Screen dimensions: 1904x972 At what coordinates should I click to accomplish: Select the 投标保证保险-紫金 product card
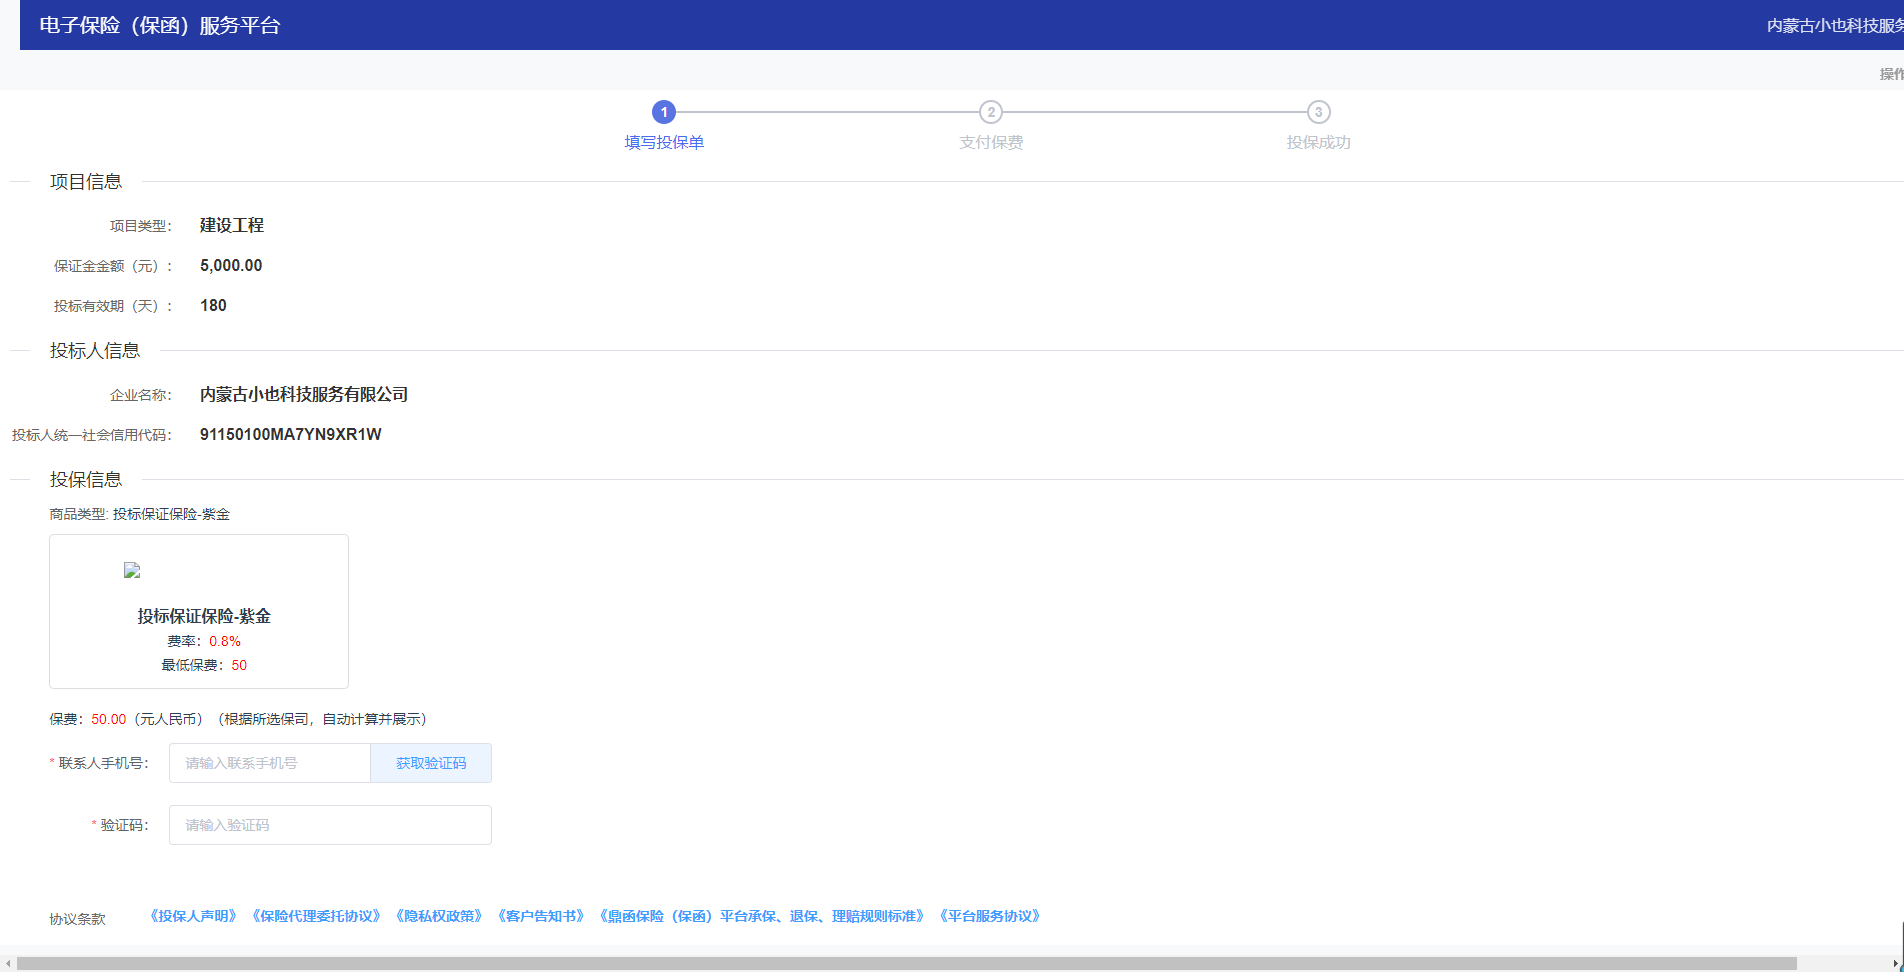pyautogui.click(x=199, y=611)
